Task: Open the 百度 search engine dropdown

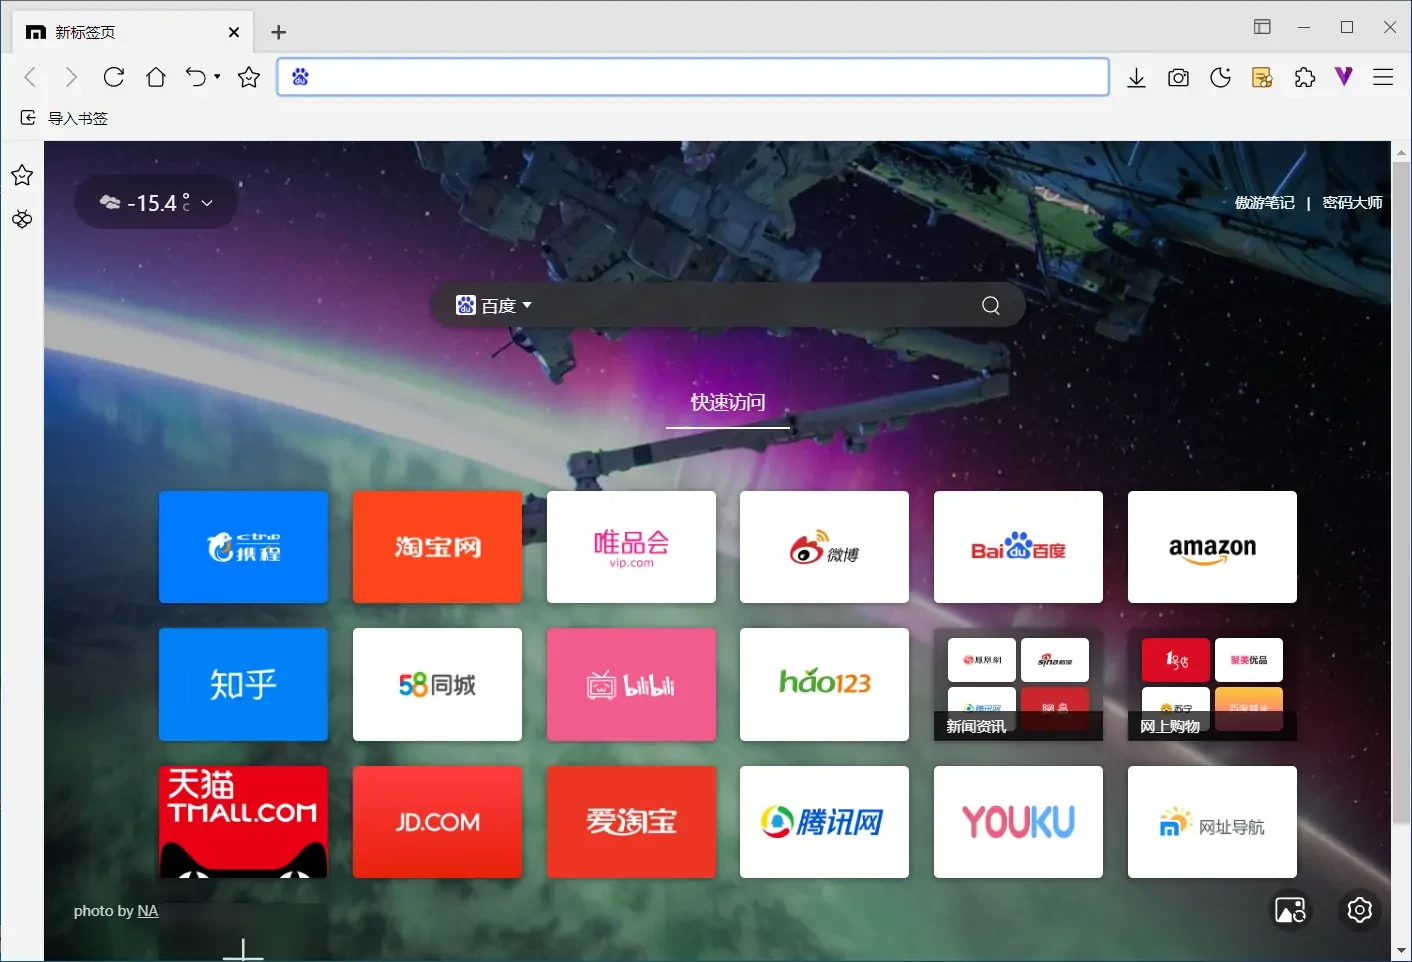Action: pyautogui.click(x=494, y=305)
